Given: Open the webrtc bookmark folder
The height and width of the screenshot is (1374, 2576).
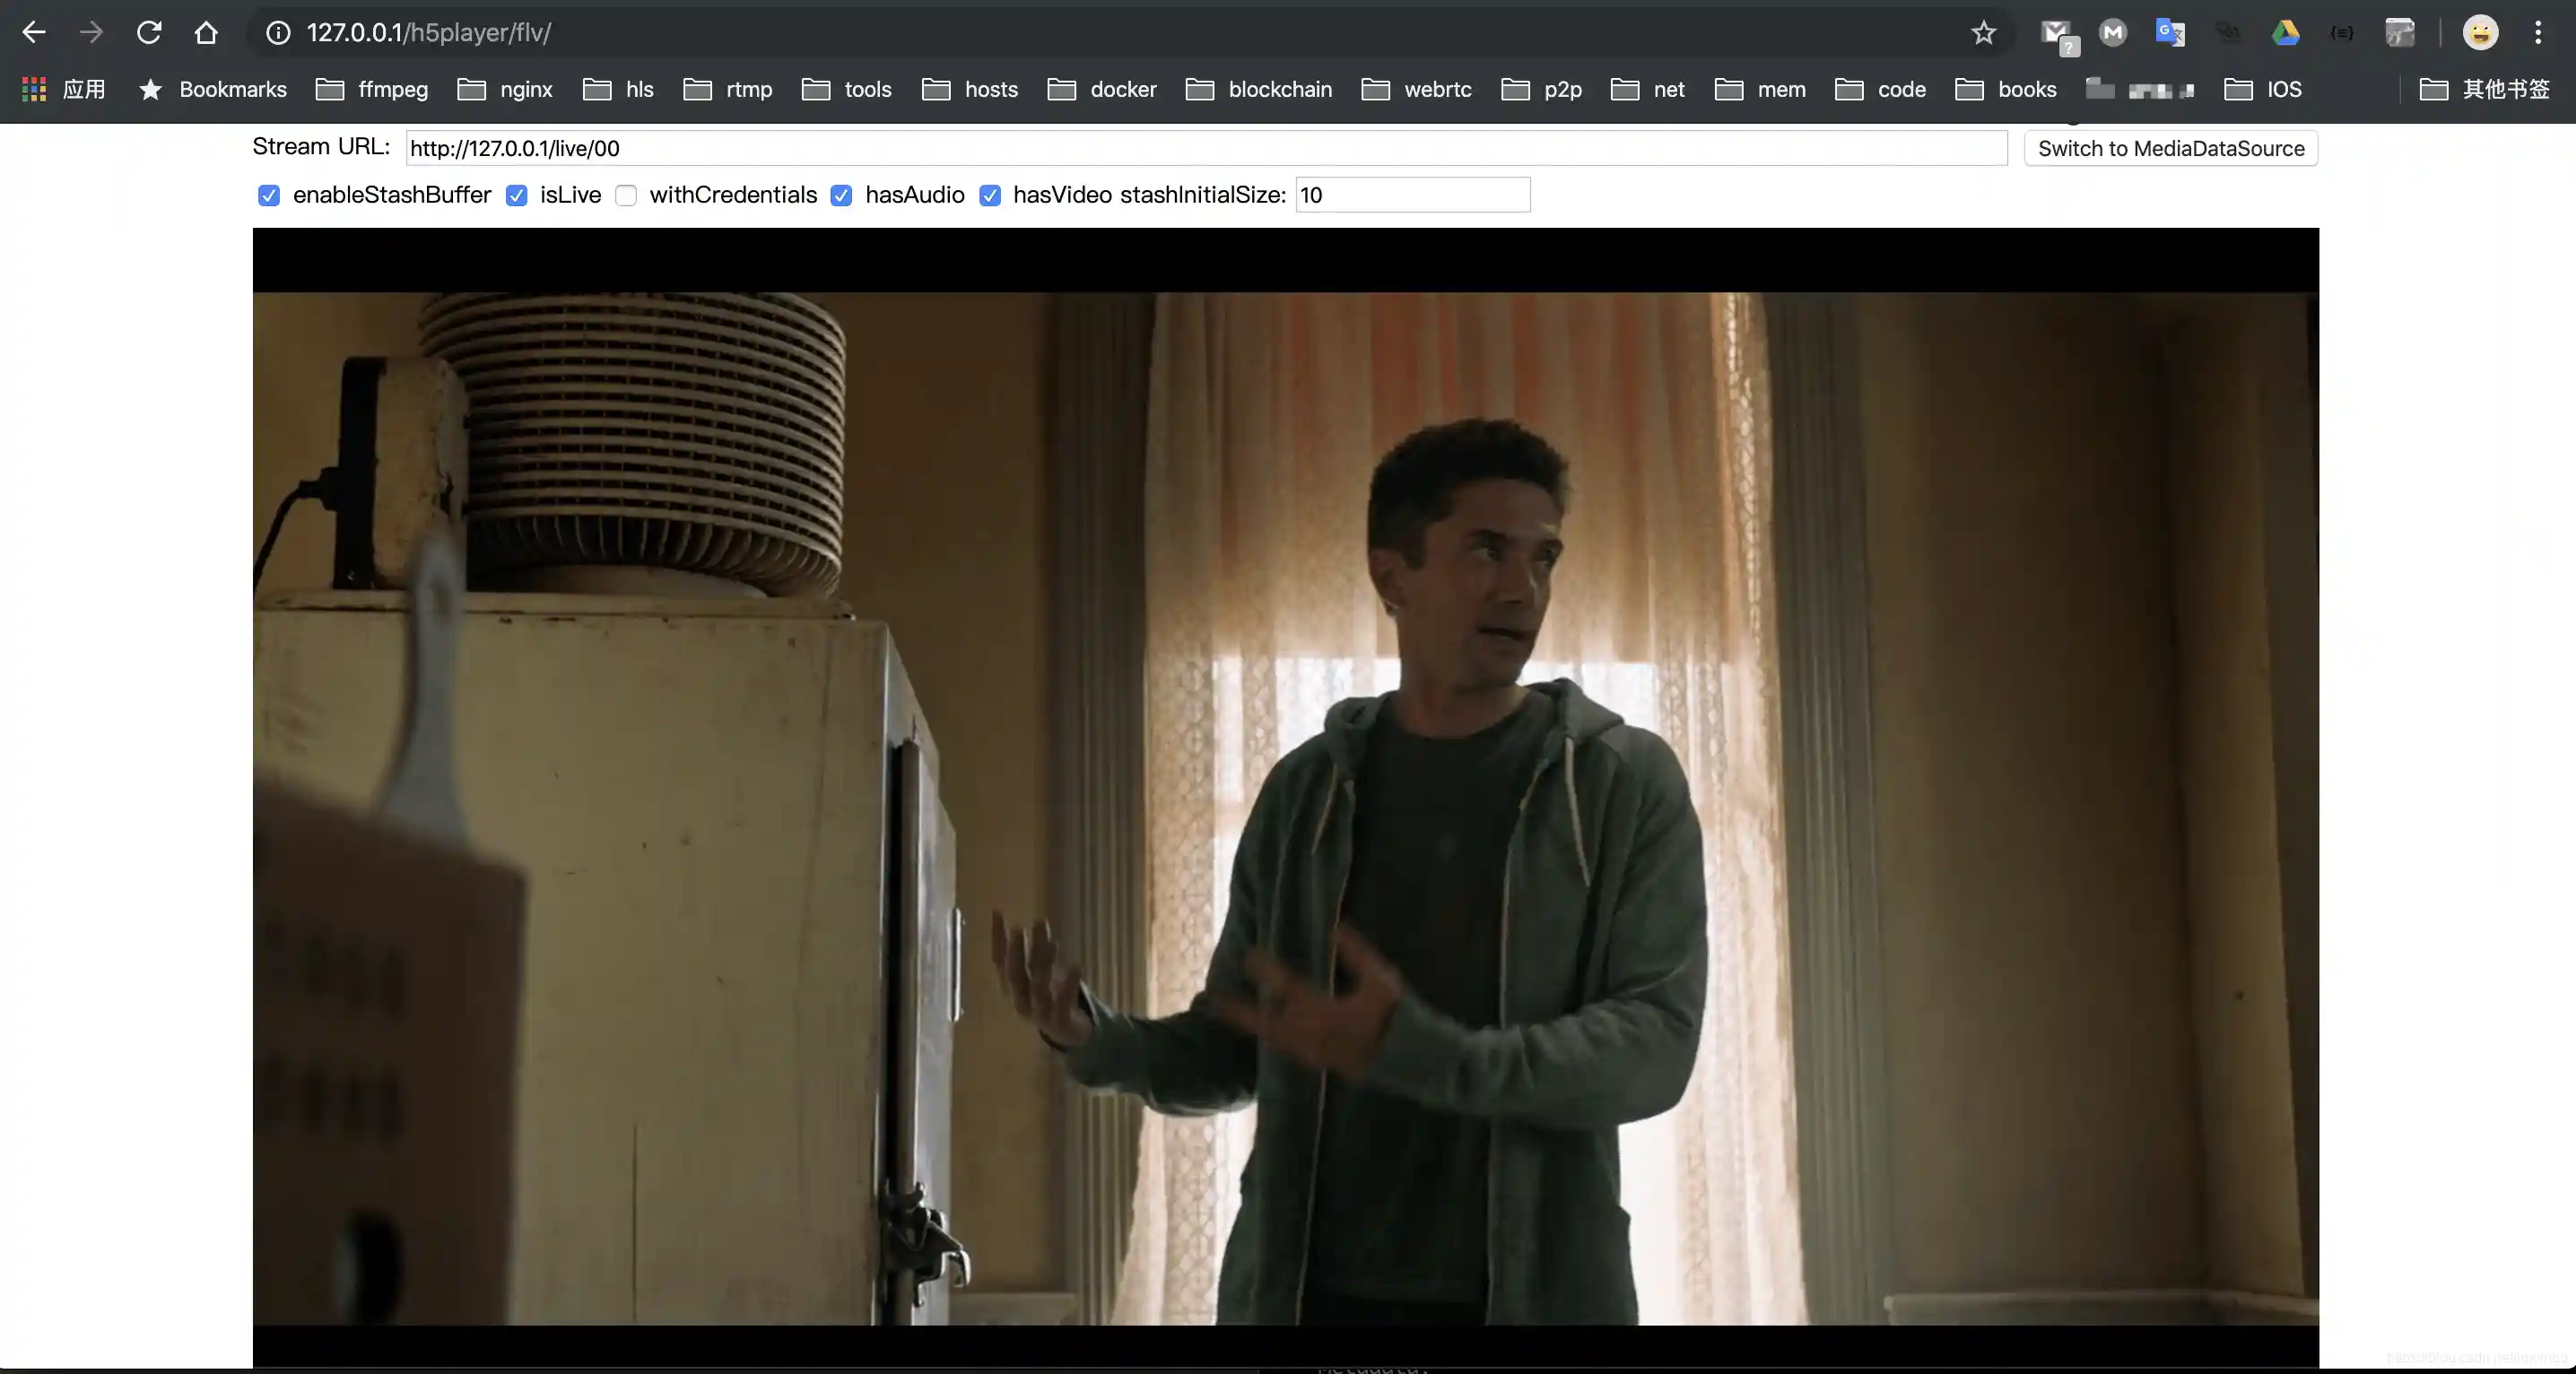Looking at the screenshot, I should 1416,89.
